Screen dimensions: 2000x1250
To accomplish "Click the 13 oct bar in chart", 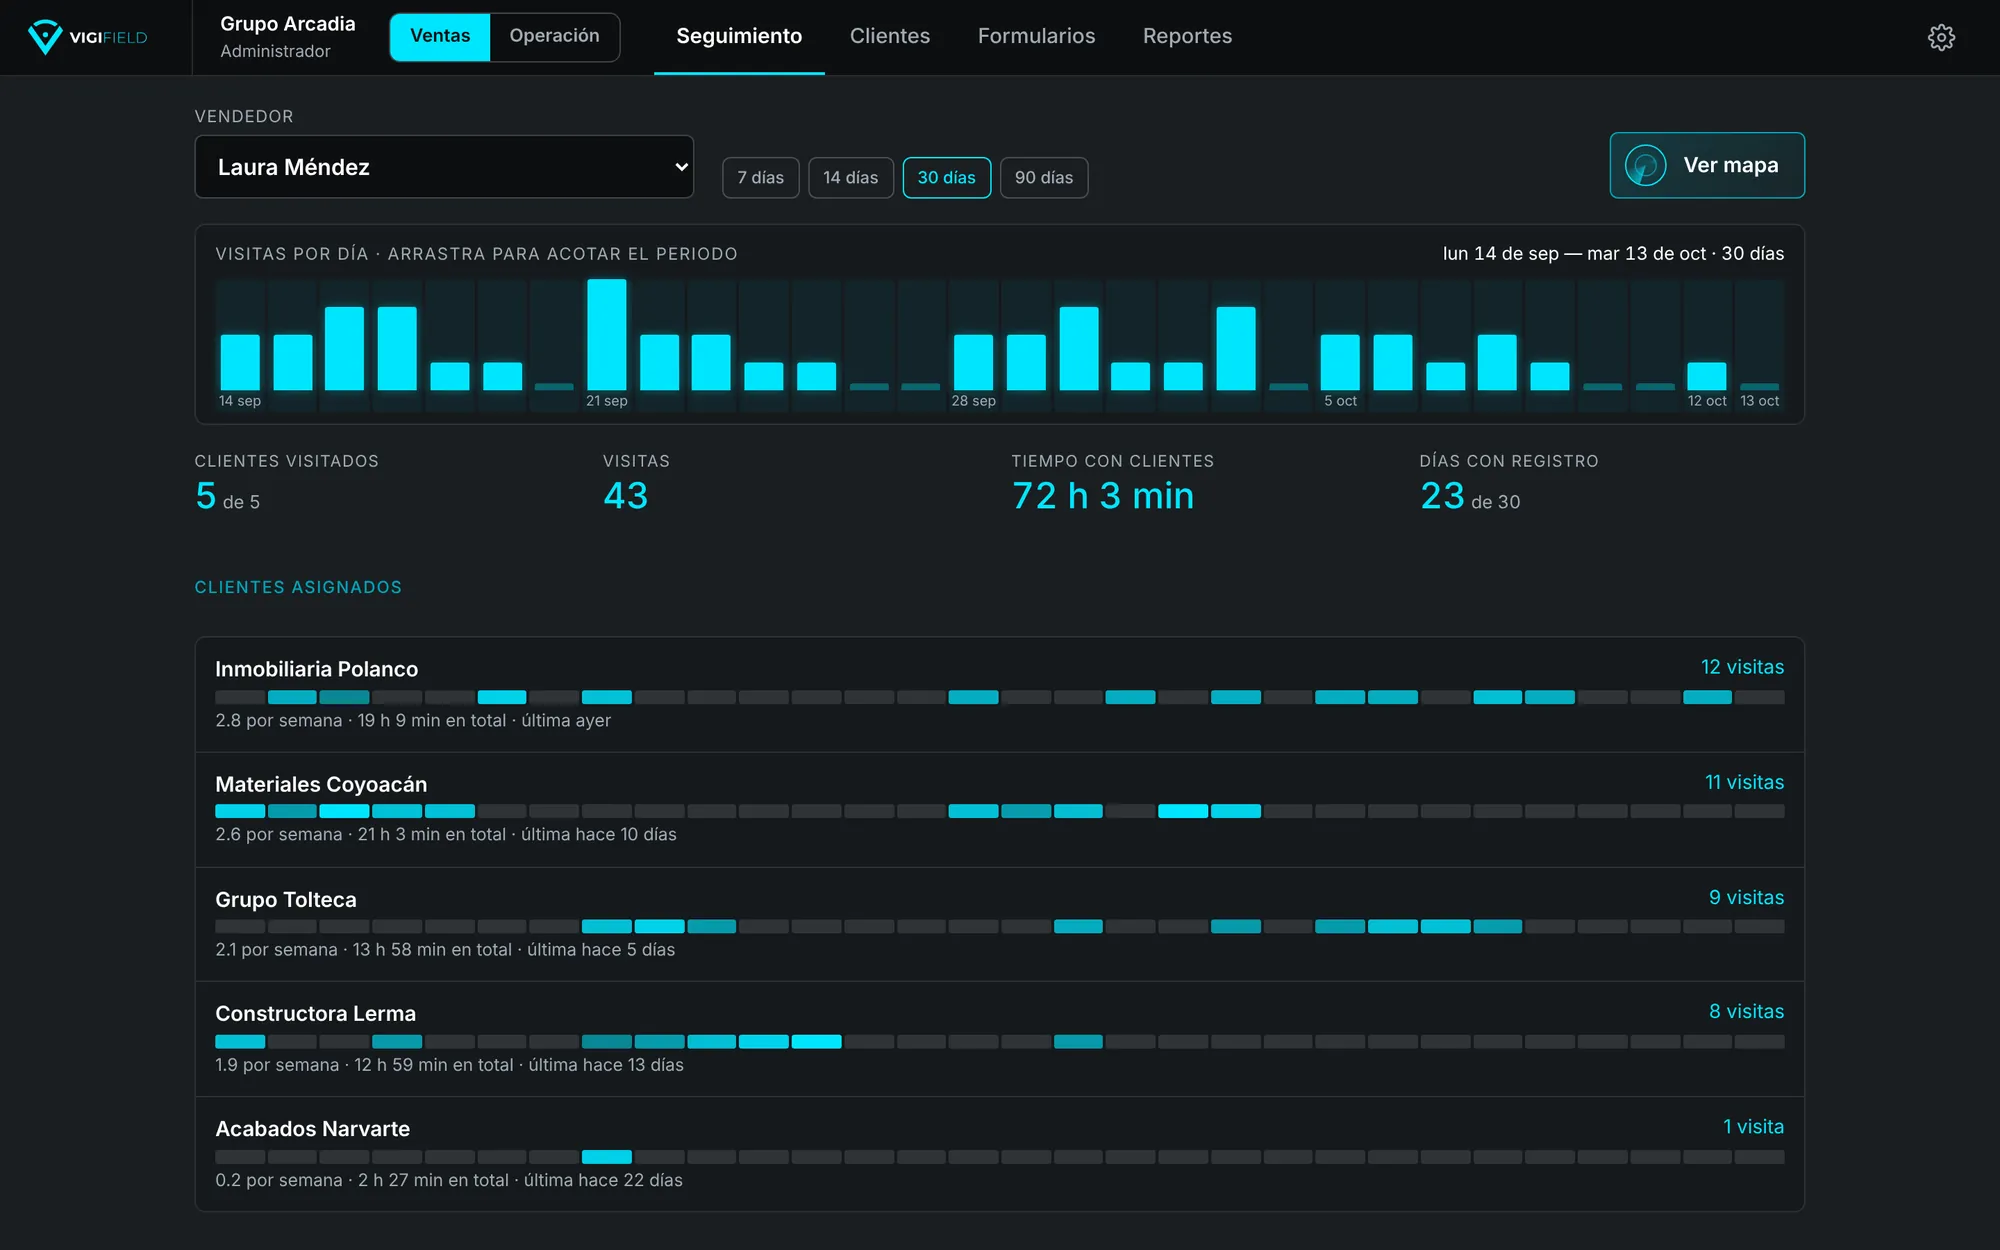I will [1759, 386].
